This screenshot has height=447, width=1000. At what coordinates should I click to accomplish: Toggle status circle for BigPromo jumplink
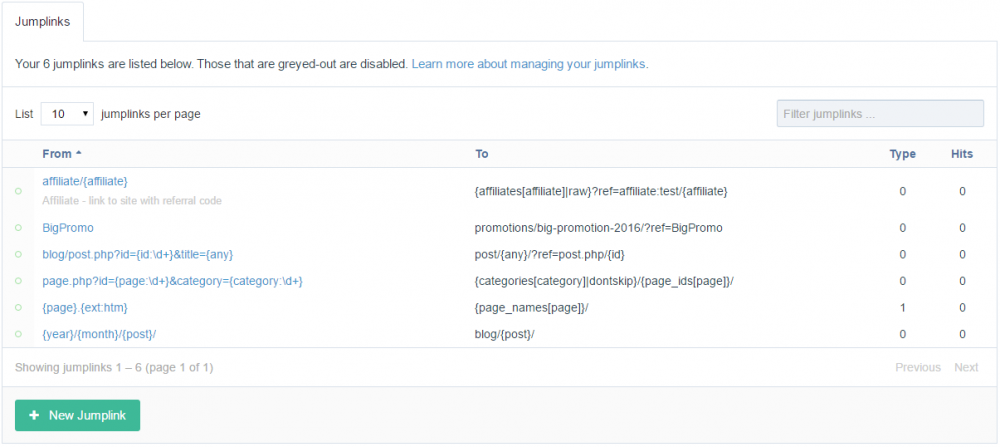(18, 228)
